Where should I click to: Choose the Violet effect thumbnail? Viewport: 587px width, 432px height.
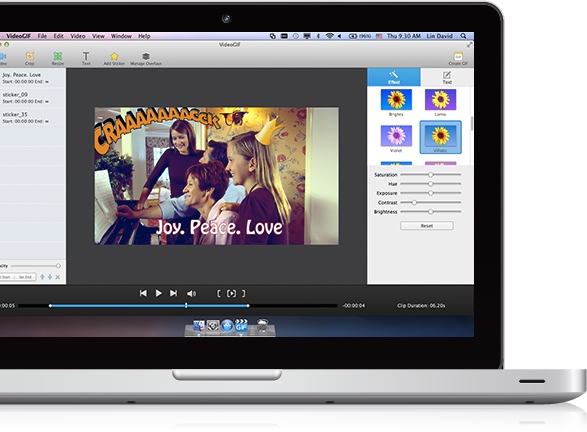point(396,139)
